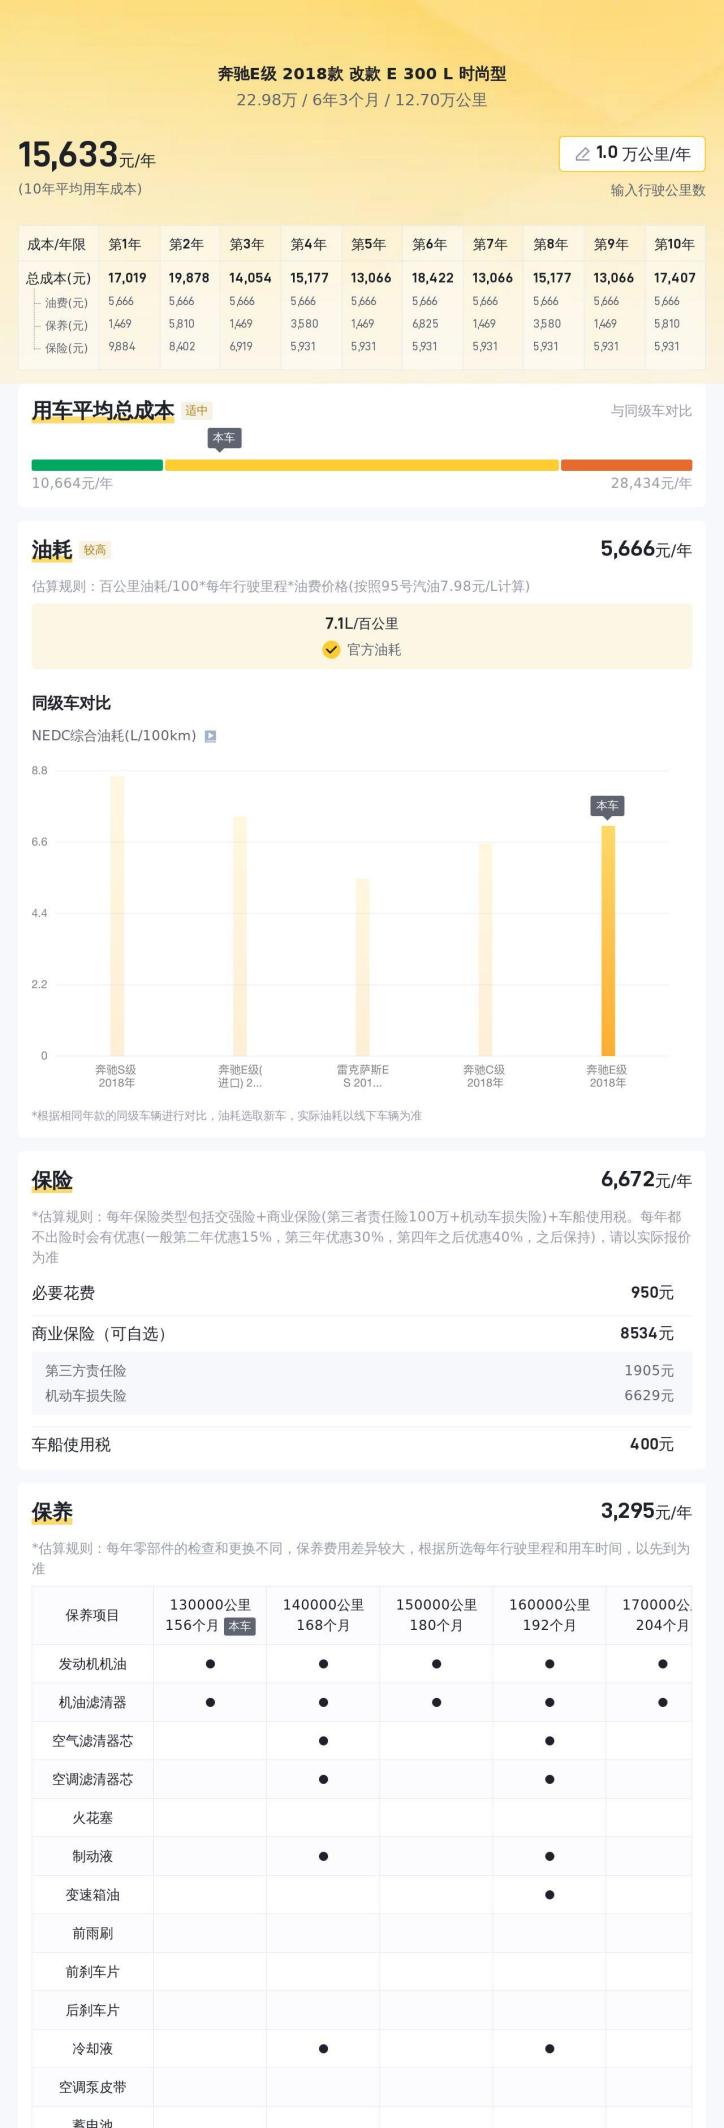
Task: Click the 本车 marker above the cost bar
Action: pos(224,439)
